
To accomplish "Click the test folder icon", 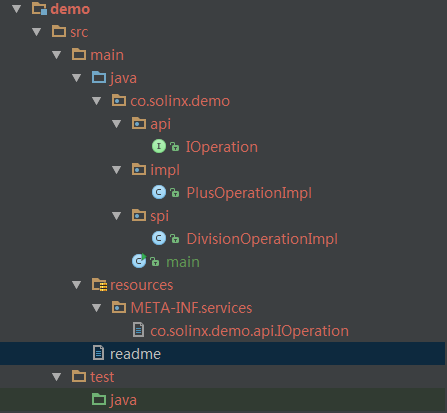I will click(79, 376).
